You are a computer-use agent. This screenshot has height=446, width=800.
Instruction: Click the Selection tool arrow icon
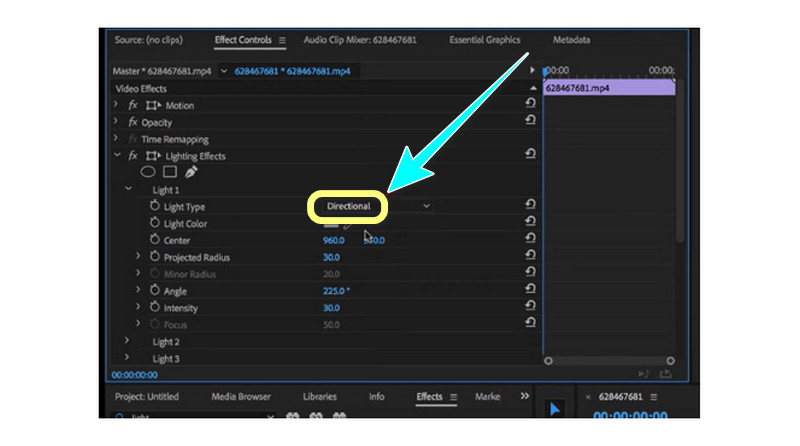[553, 409]
